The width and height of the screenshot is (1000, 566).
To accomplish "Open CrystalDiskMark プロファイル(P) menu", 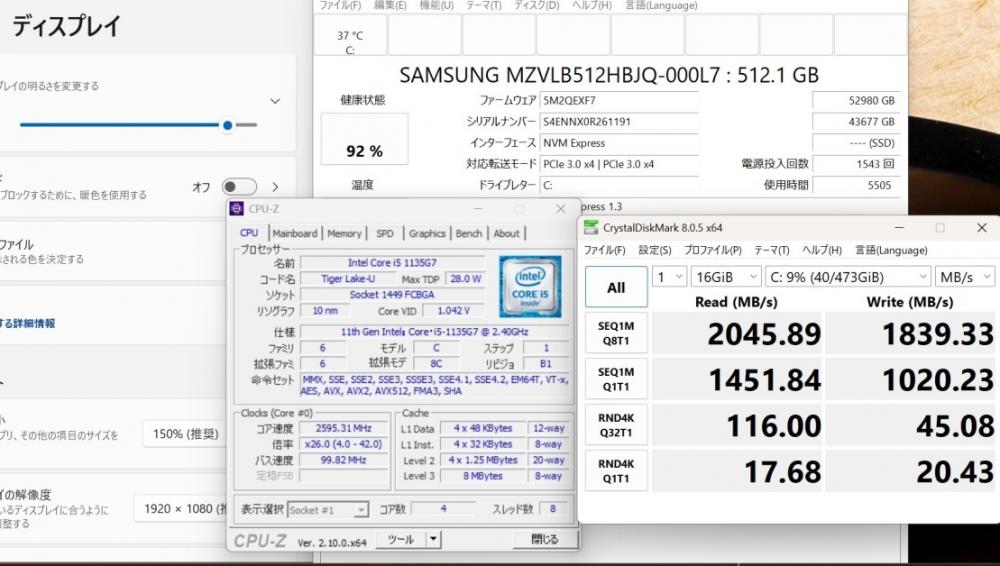I will pyautogui.click(x=712, y=250).
